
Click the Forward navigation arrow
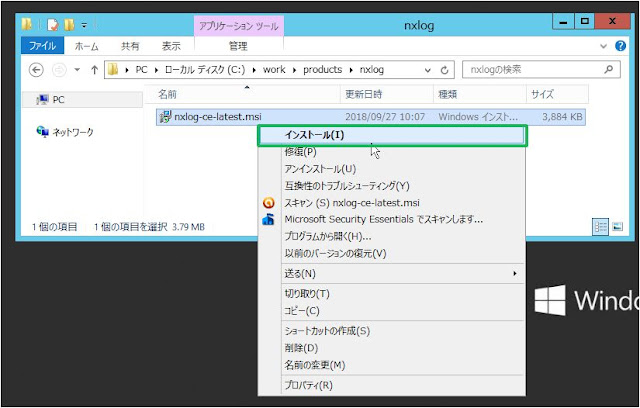tap(60, 70)
